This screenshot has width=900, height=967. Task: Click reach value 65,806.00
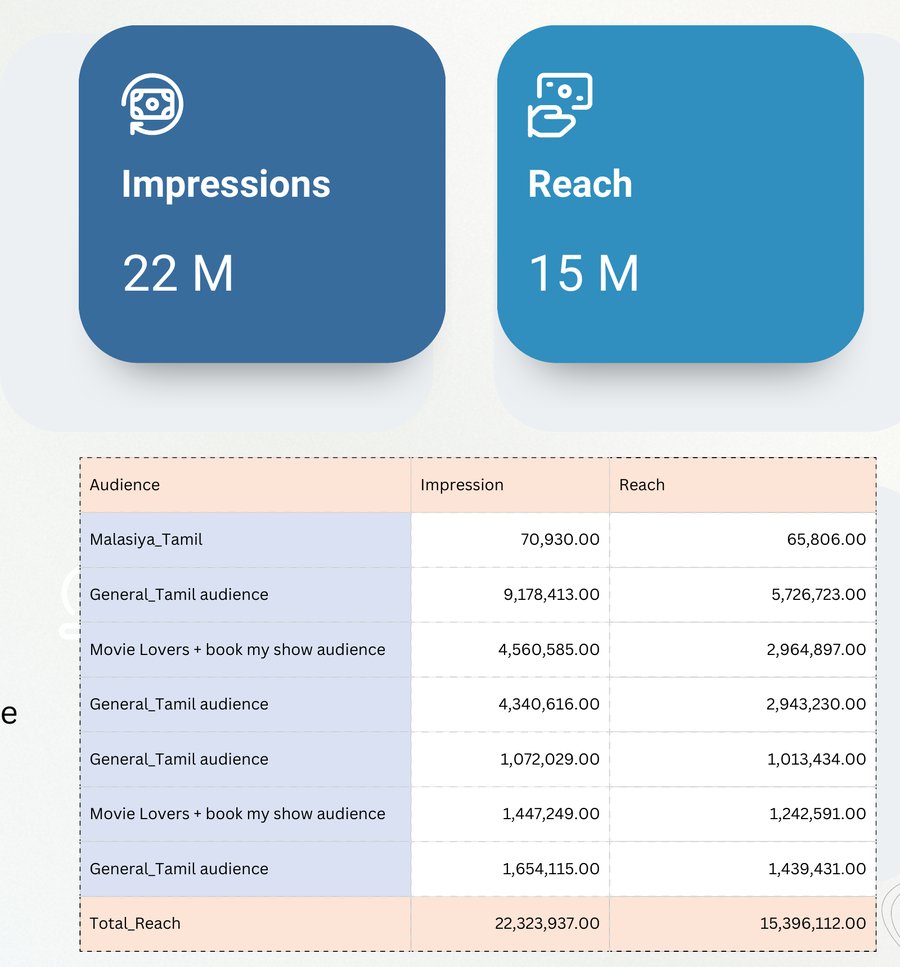(x=826, y=540)
